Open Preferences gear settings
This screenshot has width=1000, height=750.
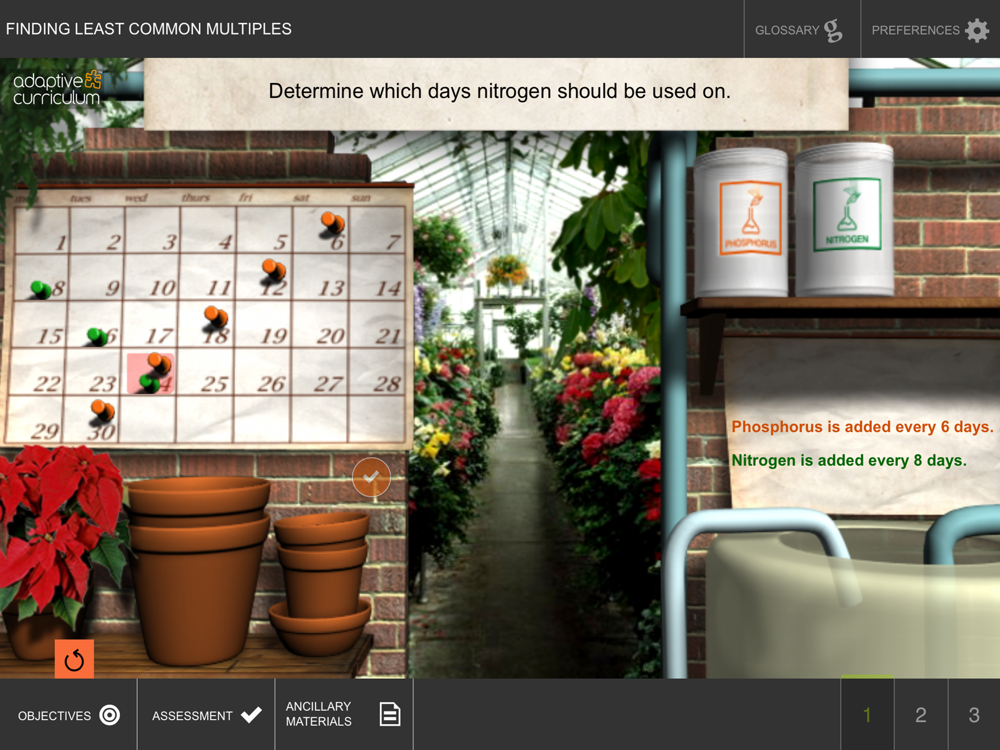[930, 29]
